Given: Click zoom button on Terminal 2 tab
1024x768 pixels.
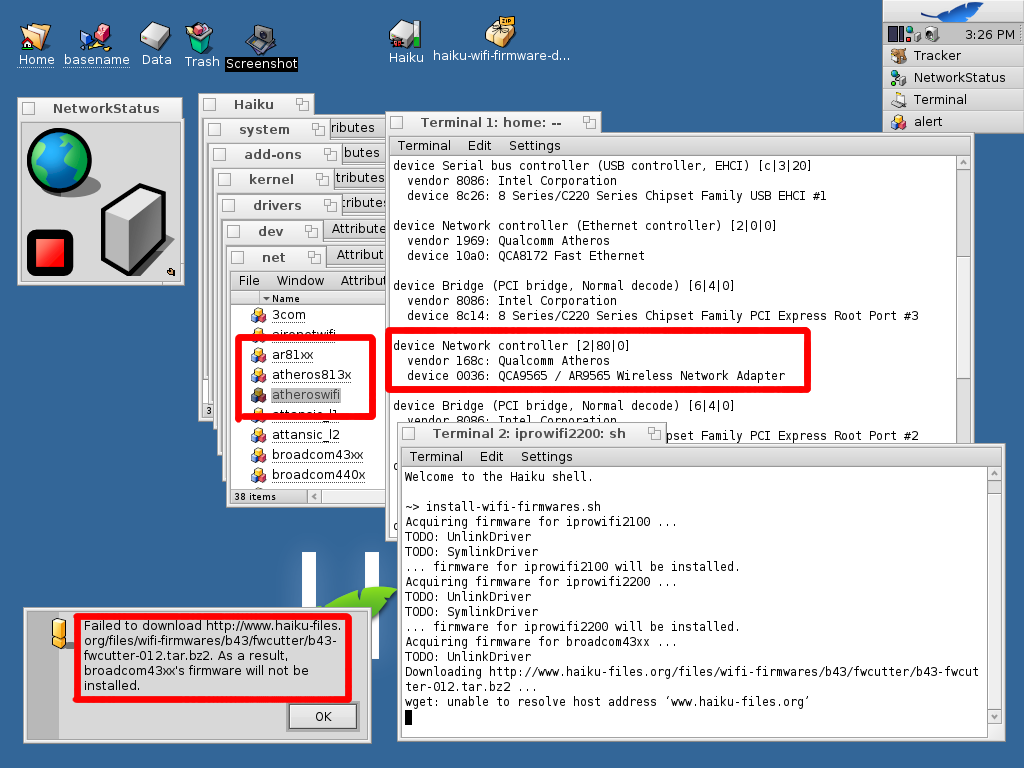Looking at the screenshot, I should pos(654,434).
